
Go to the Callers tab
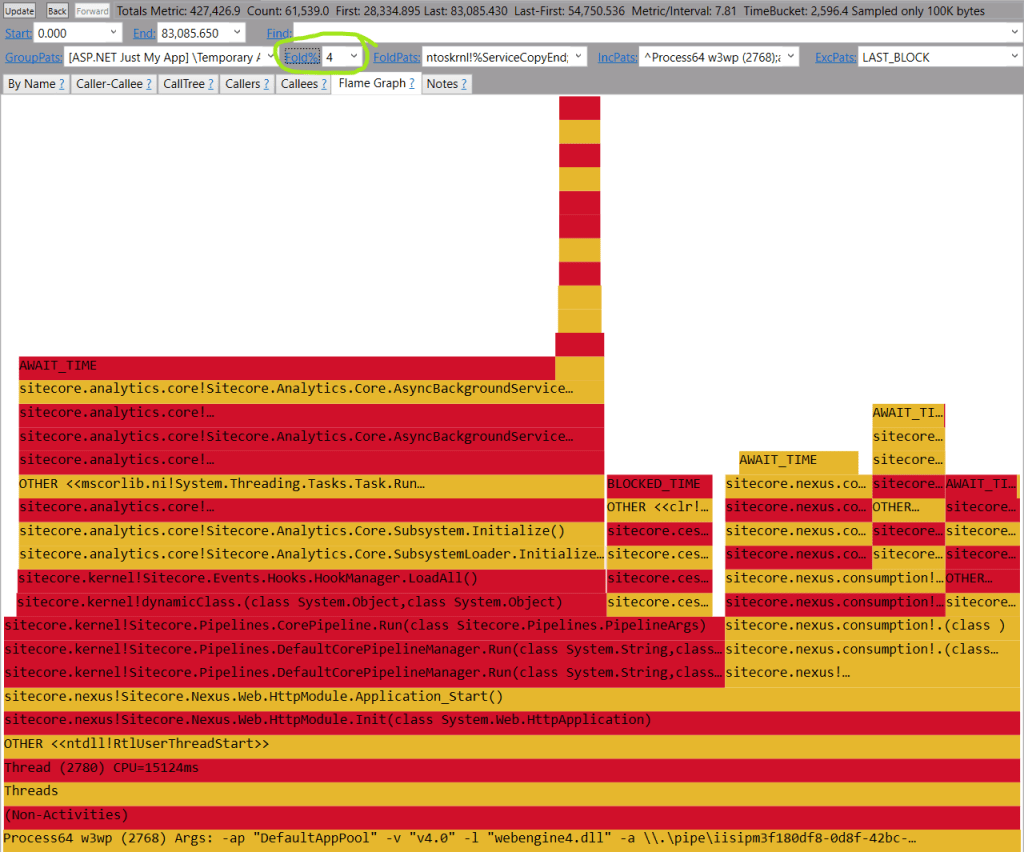pos(243,84)
